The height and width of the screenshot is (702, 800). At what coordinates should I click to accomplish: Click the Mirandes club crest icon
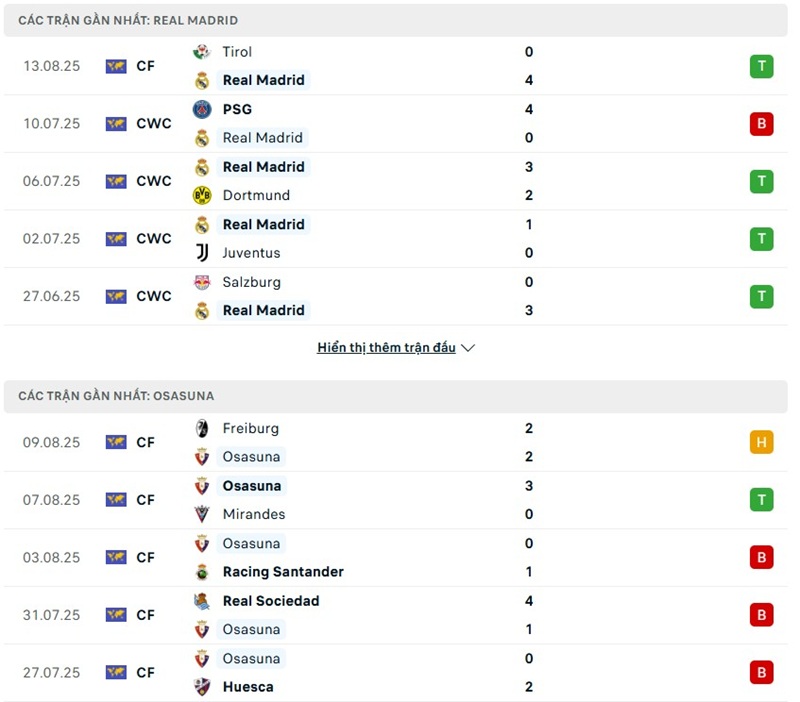pos(202,514)
